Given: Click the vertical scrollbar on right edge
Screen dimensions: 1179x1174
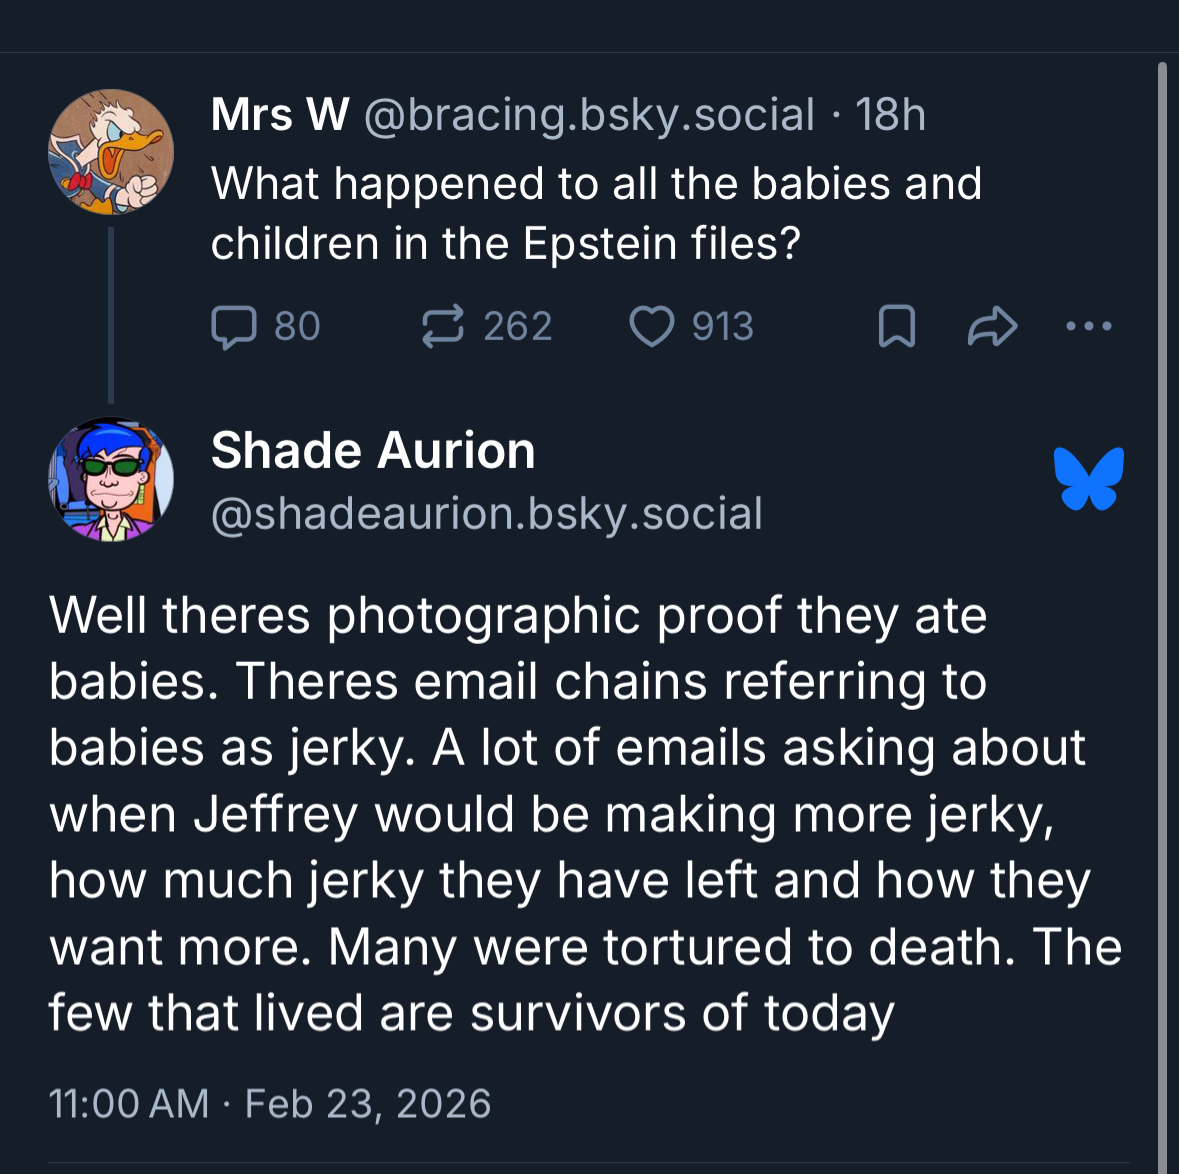Looking at the screenshot, I should point(1162,600).
